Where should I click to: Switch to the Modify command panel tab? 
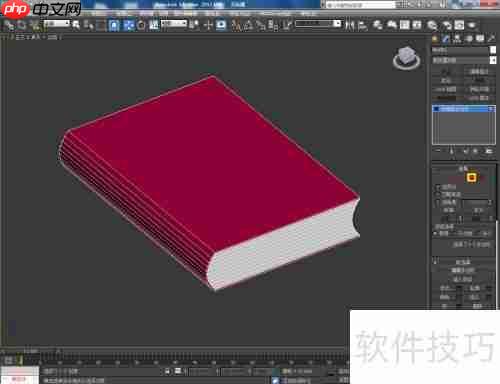click(446, 39)
